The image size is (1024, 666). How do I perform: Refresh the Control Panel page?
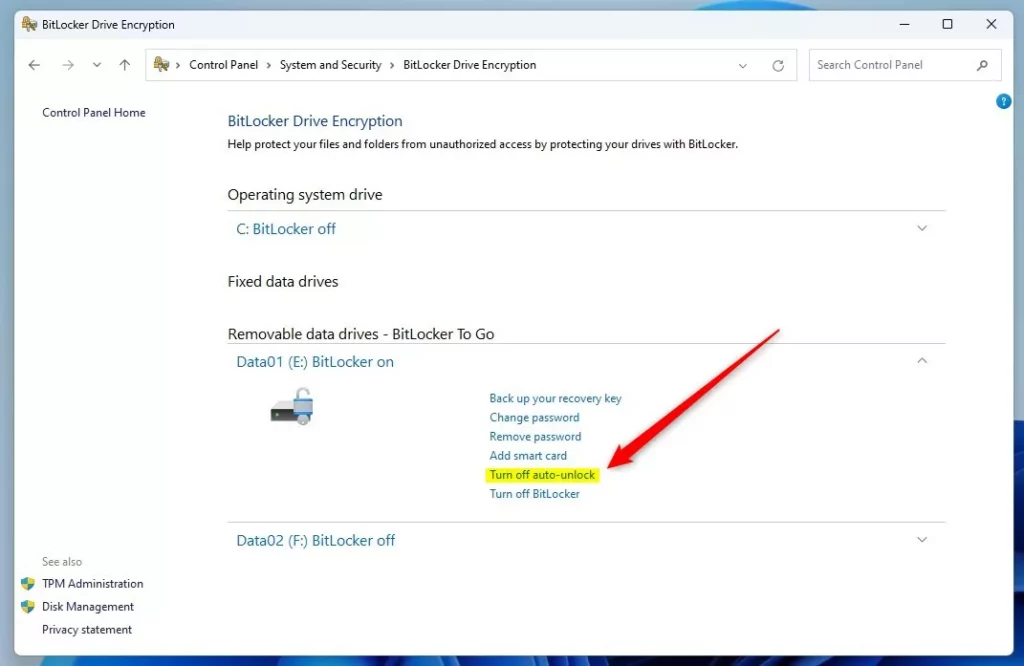[x=778, y=65]
